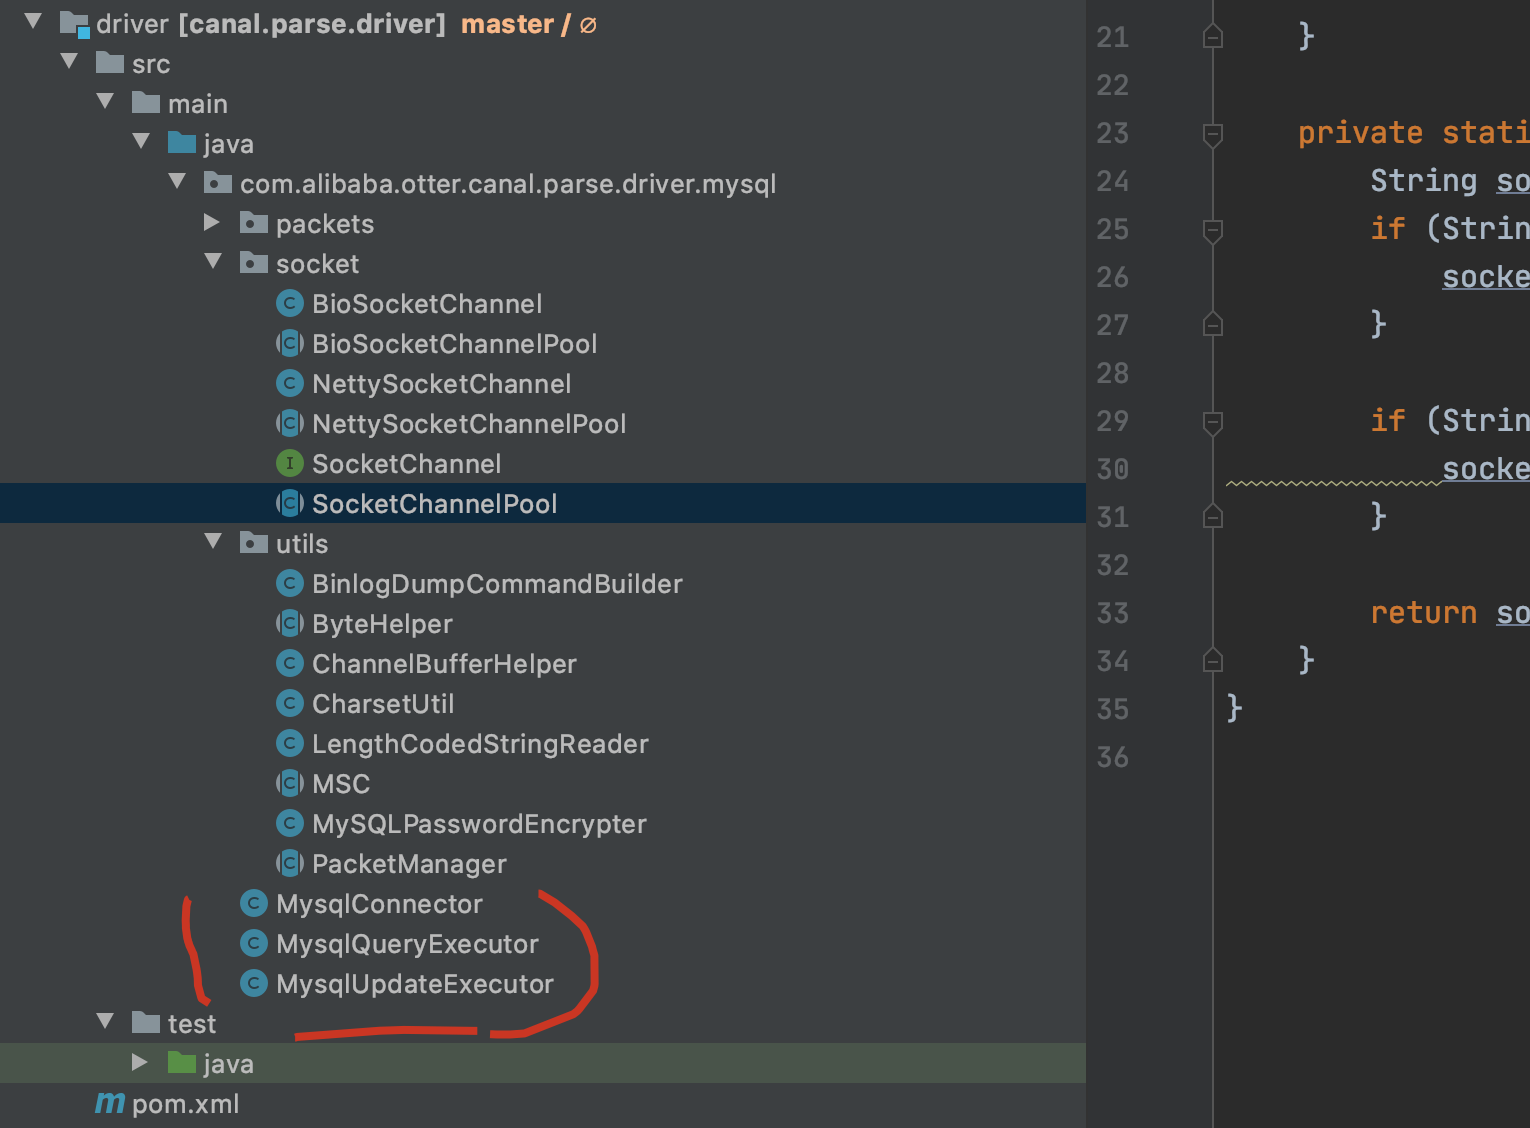Image resolution: width=1530 pixels, height=1128 pixels.
Task: Click the green test sources java folder icon
Action: [182, 1062]
